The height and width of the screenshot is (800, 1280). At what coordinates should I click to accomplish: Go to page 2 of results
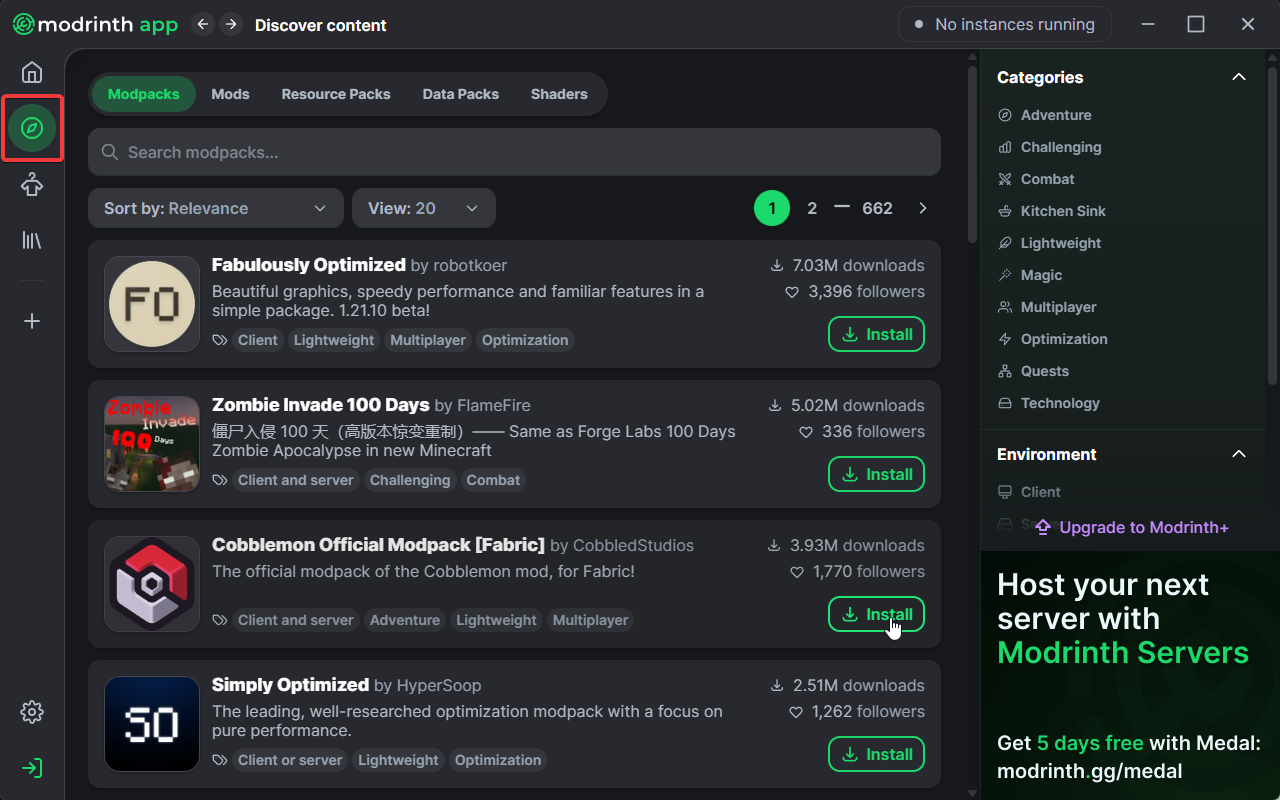pyautogui.click(x=812, y=208)
